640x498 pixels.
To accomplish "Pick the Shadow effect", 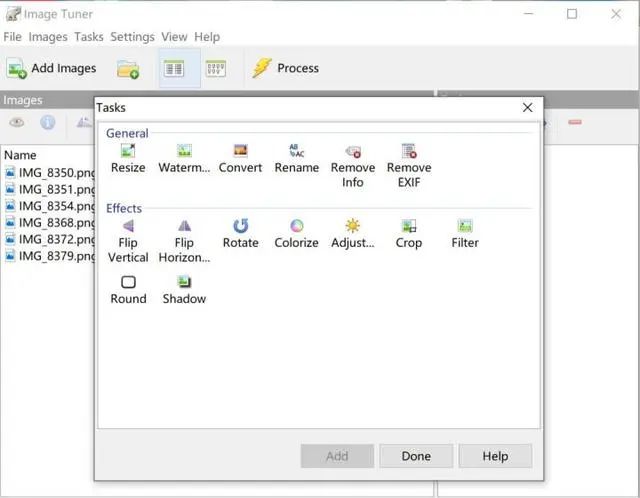I will [184, 290].
